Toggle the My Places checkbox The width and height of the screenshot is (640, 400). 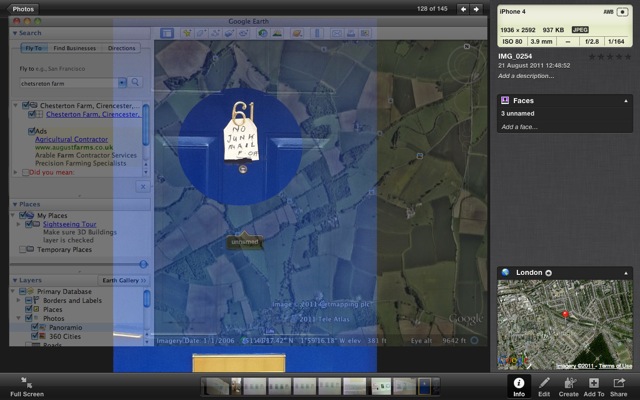point(23,215)
